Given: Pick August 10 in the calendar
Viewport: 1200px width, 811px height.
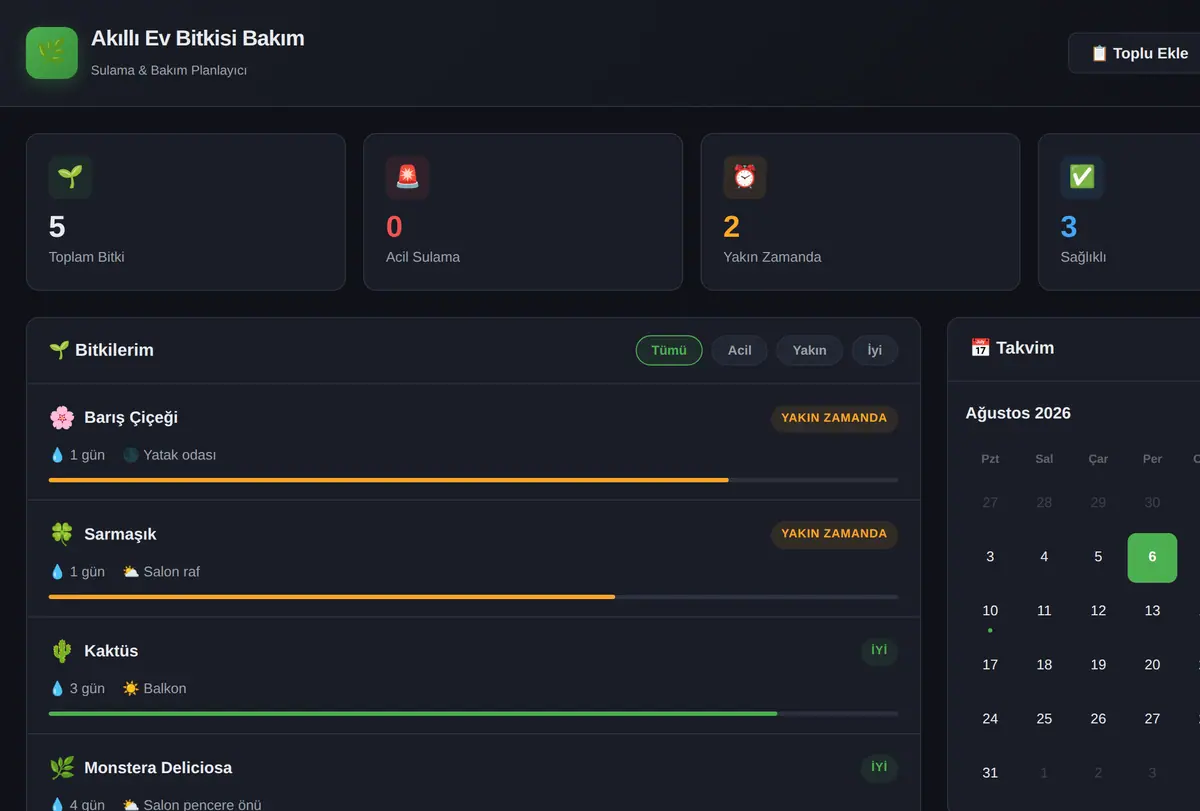Looking at the screenshot, I should tap(990, 611).
